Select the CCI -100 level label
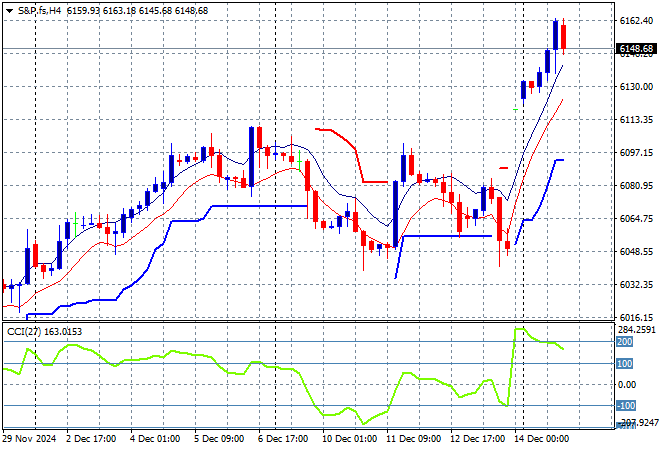Screen dimensions: 660x450 (626, 406)
